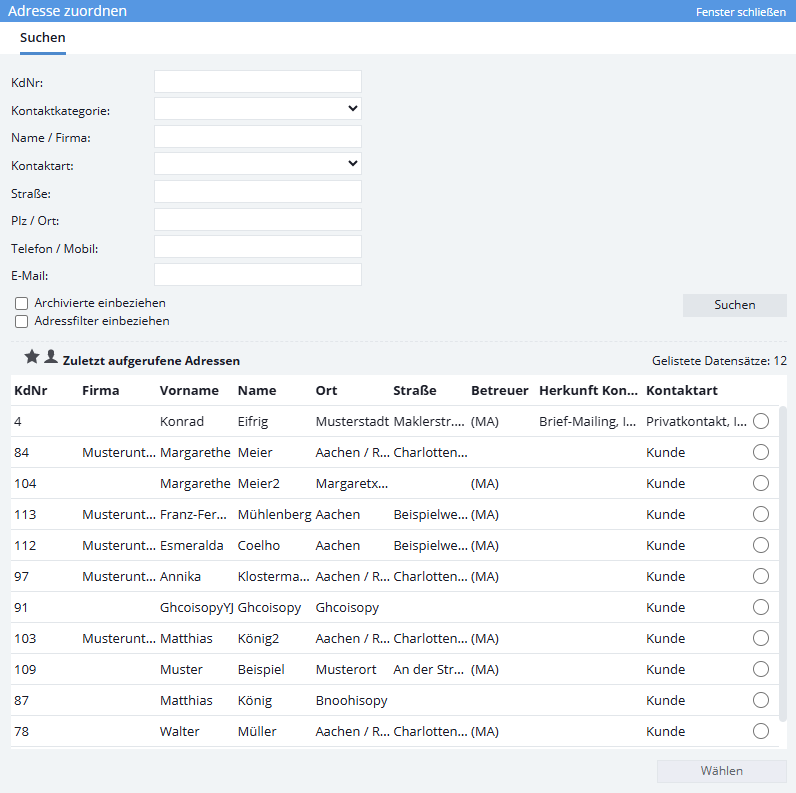The height and width of the screenshot is (793, 796).
Task: Click the Name column header
Action: click(257, 390)
